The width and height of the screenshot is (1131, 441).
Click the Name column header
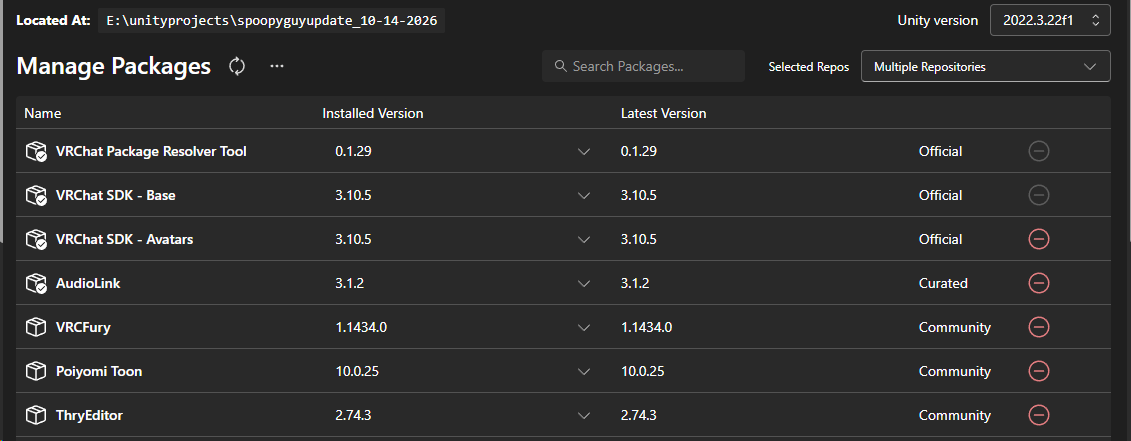43,113
